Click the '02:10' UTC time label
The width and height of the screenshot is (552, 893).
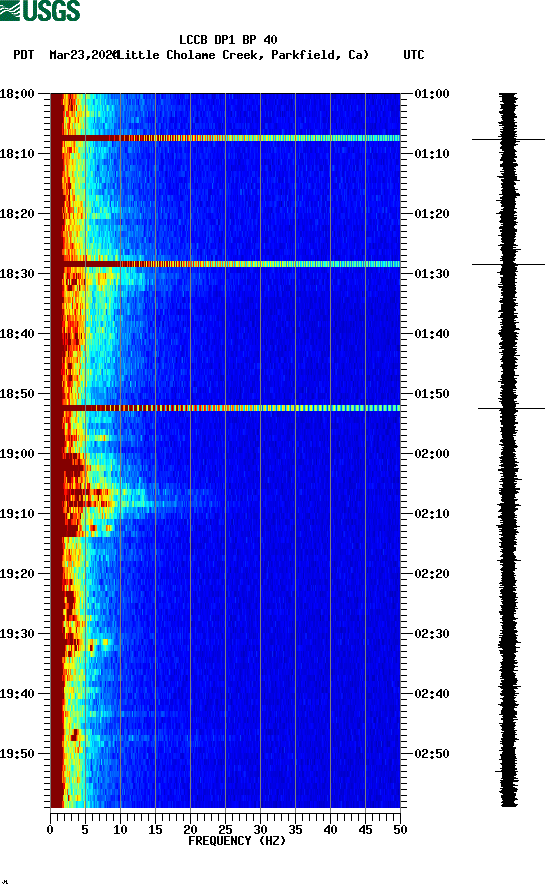click(x=432, y=514)
